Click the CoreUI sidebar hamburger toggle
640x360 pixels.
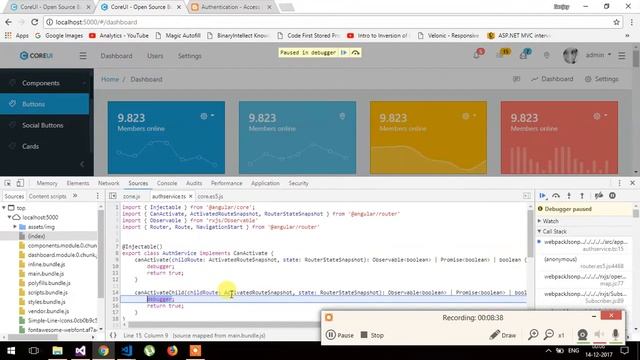(83, 56)
